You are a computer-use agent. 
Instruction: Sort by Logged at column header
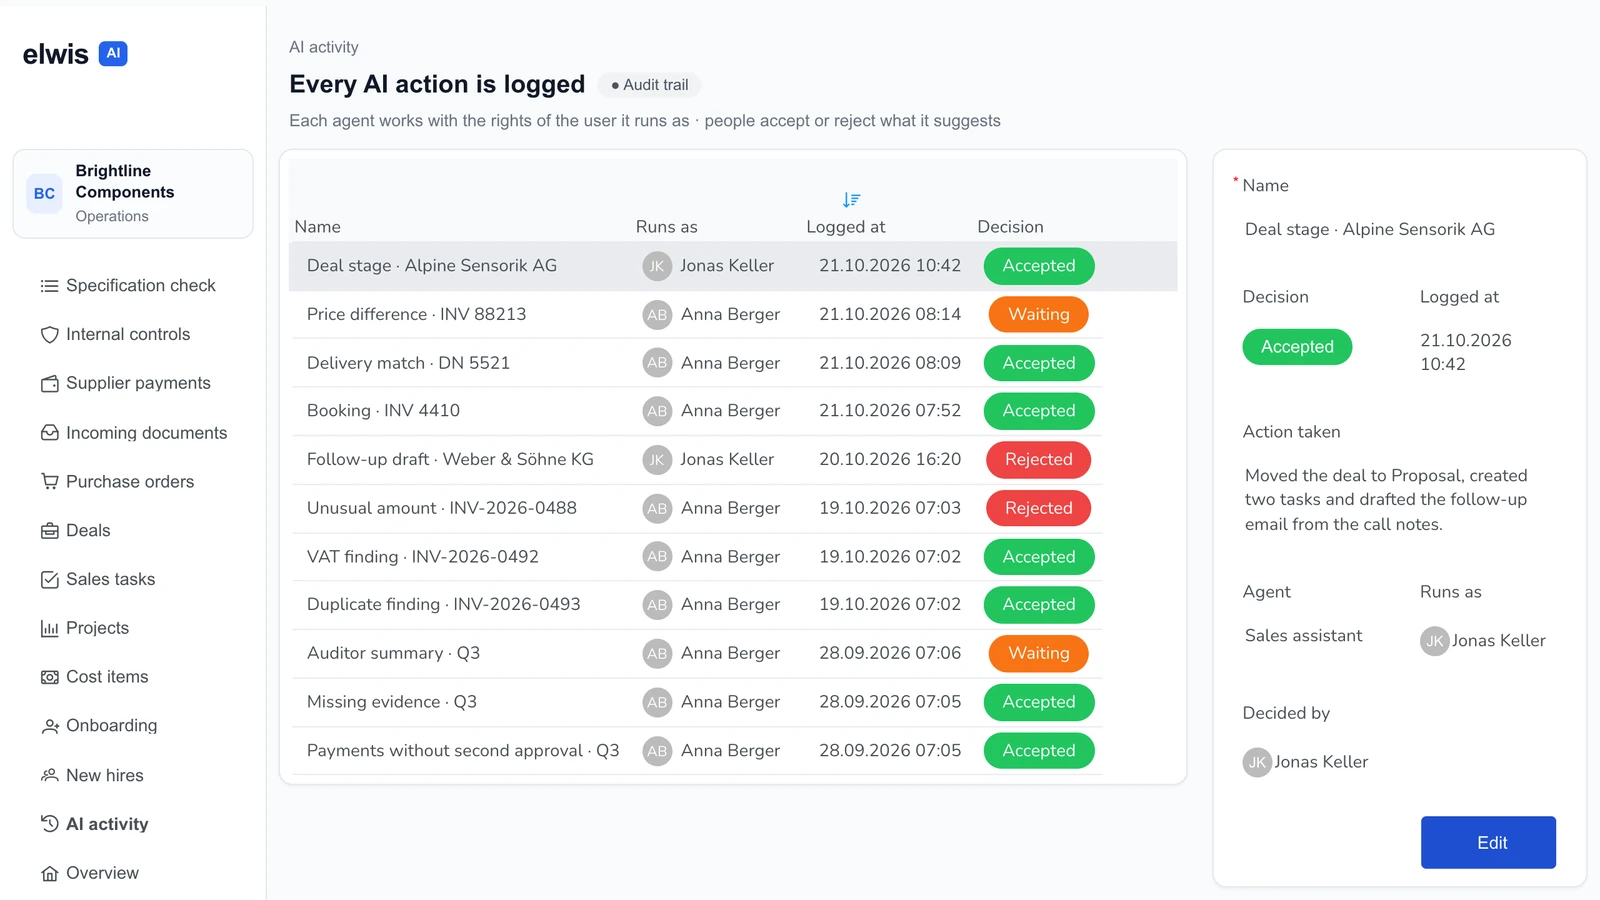pos(846,227)
